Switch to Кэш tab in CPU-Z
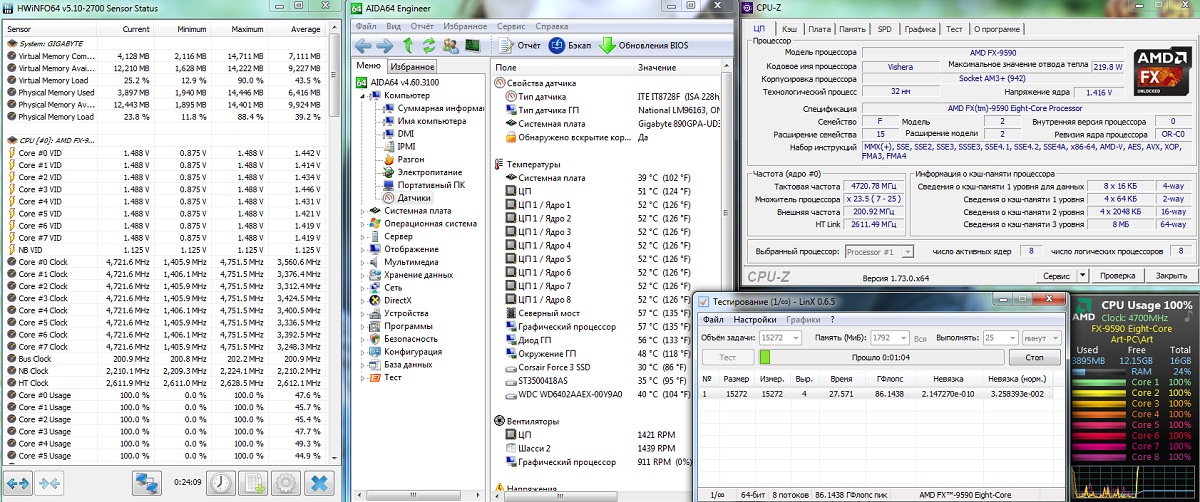The image size is (1200, 502). point(790,29)
